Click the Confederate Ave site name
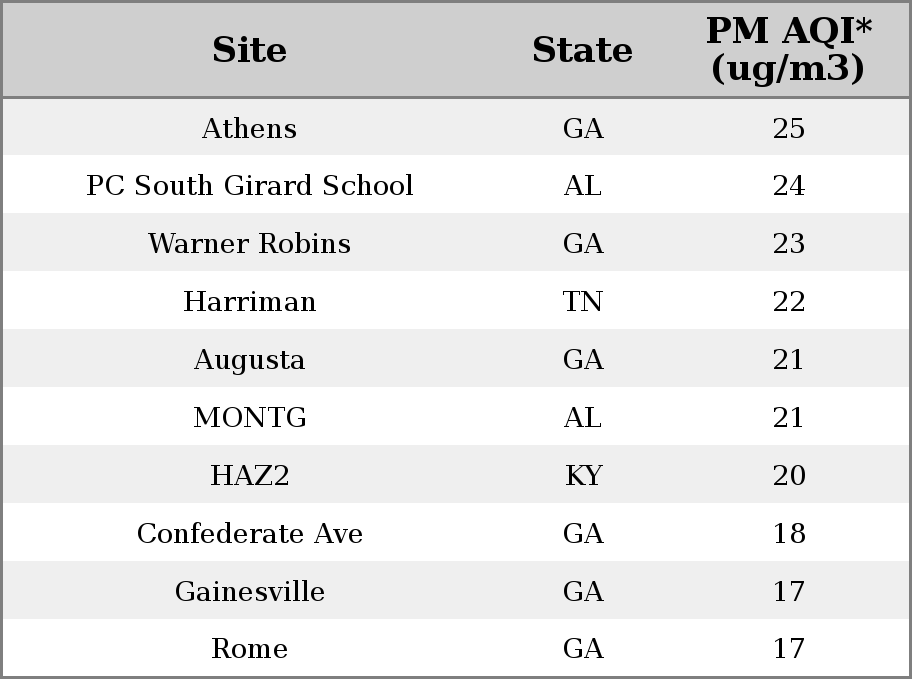The height and width of the screenshot is (679, 912). click(250, 533)
